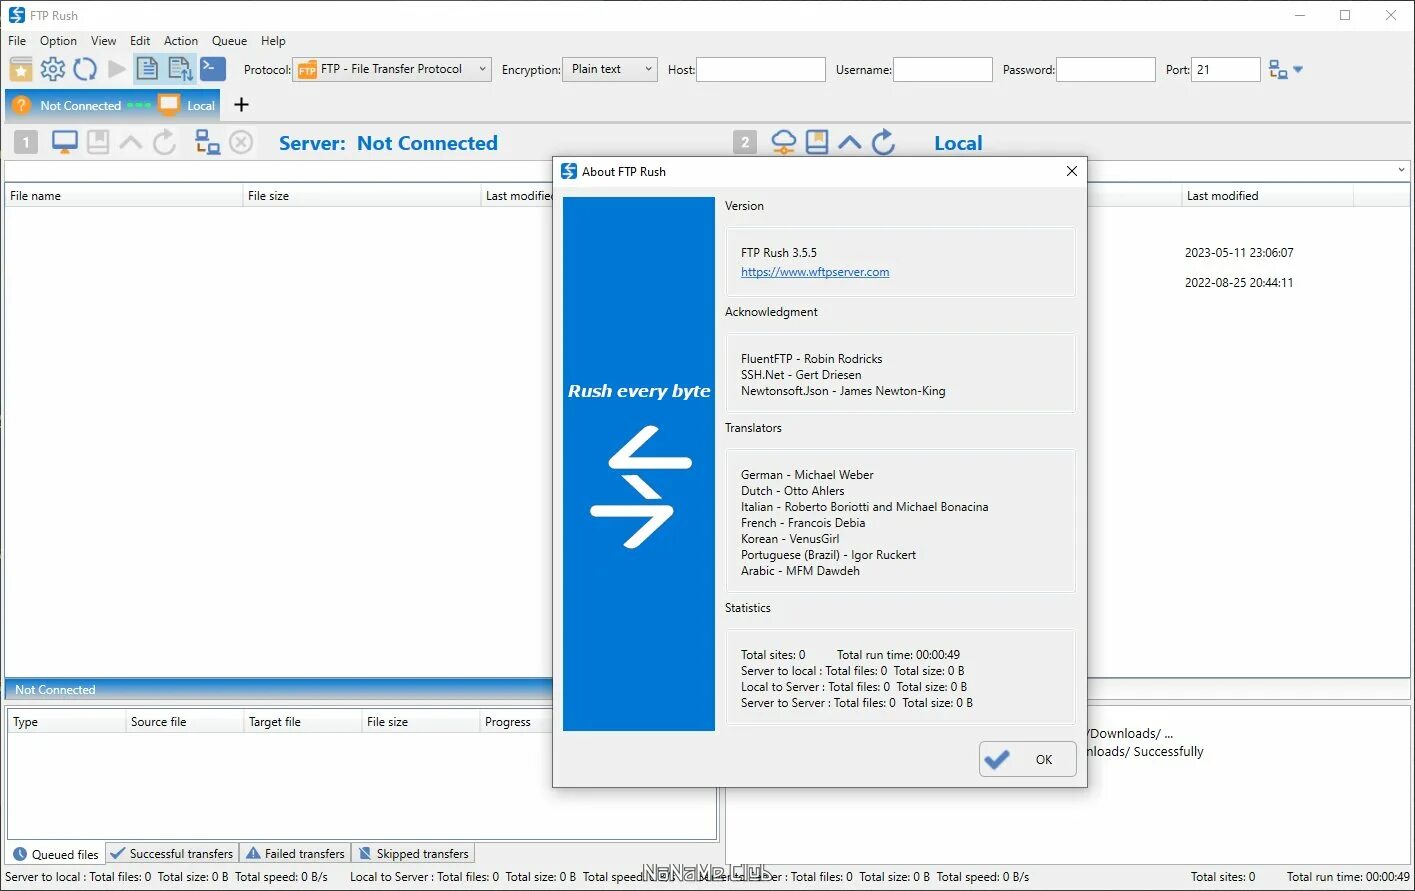The height and width of the screenshot is (891, 1415).
Task: Open the Edit menu
Action: tap(140, 41)
